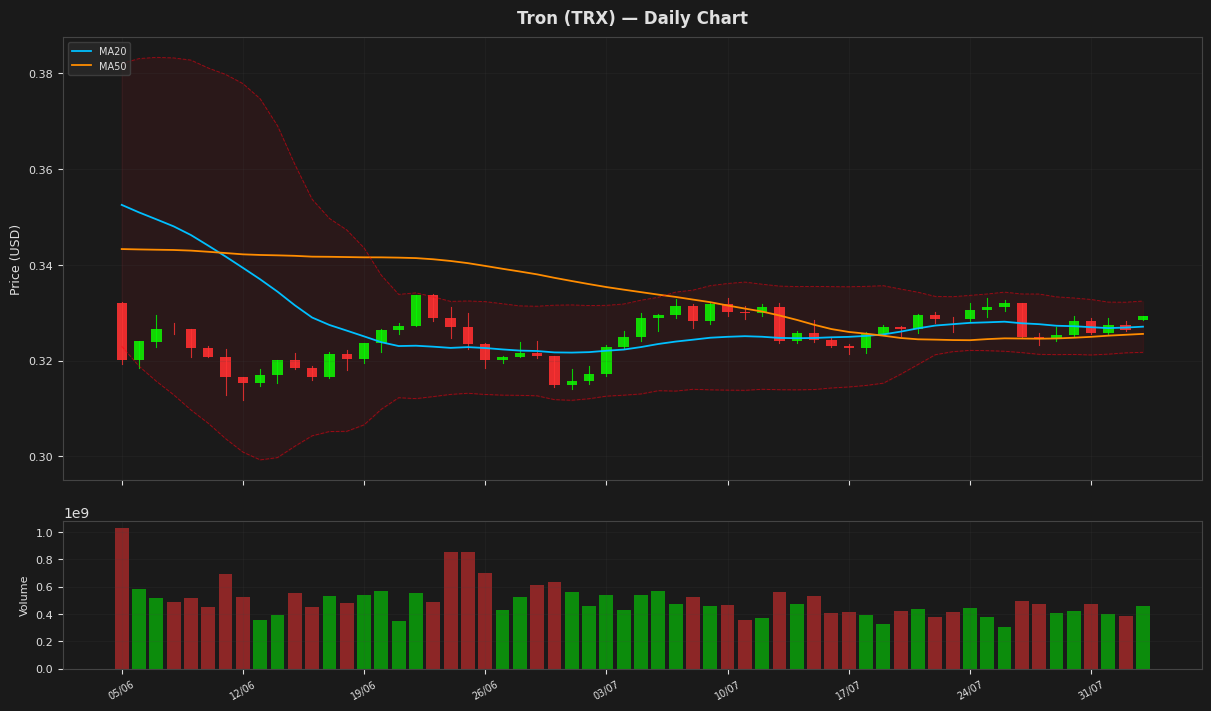Click the MA50 legend entry
Image resolution: width=1211 pixels, height=711 pixels.
pos(99,66)
